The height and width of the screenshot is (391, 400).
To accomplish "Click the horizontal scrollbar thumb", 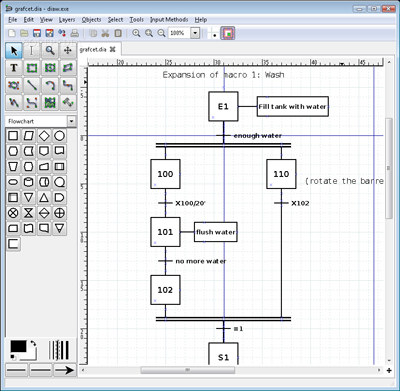I will point(188,370).
